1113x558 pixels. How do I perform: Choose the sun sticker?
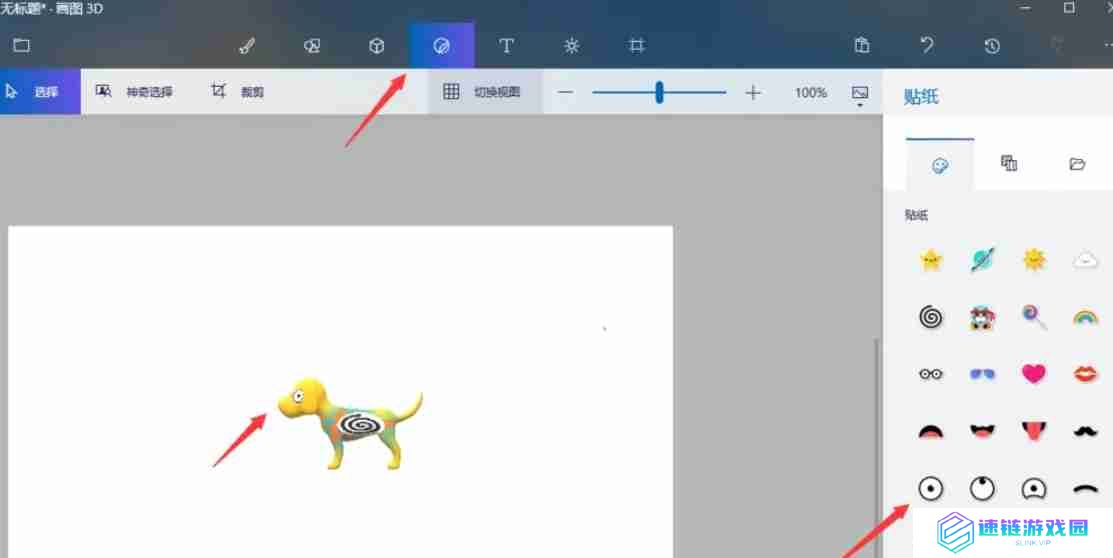(1034, 260)
